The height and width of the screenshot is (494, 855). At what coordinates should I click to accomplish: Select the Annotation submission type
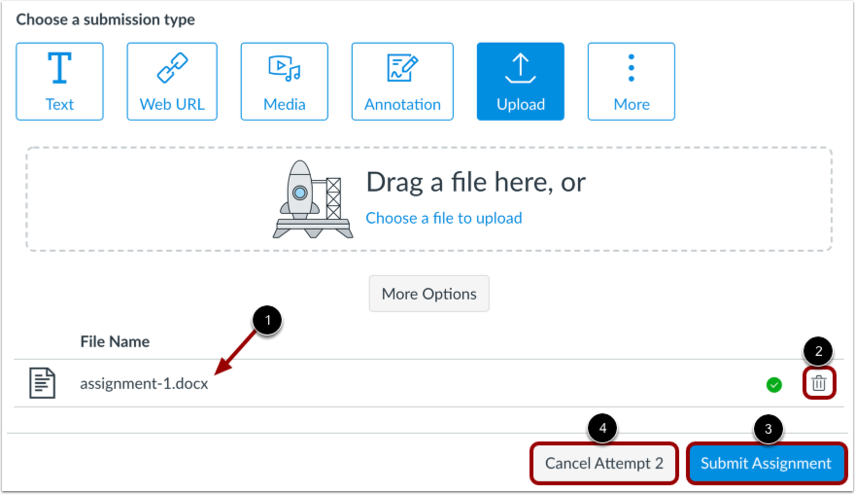402,81
